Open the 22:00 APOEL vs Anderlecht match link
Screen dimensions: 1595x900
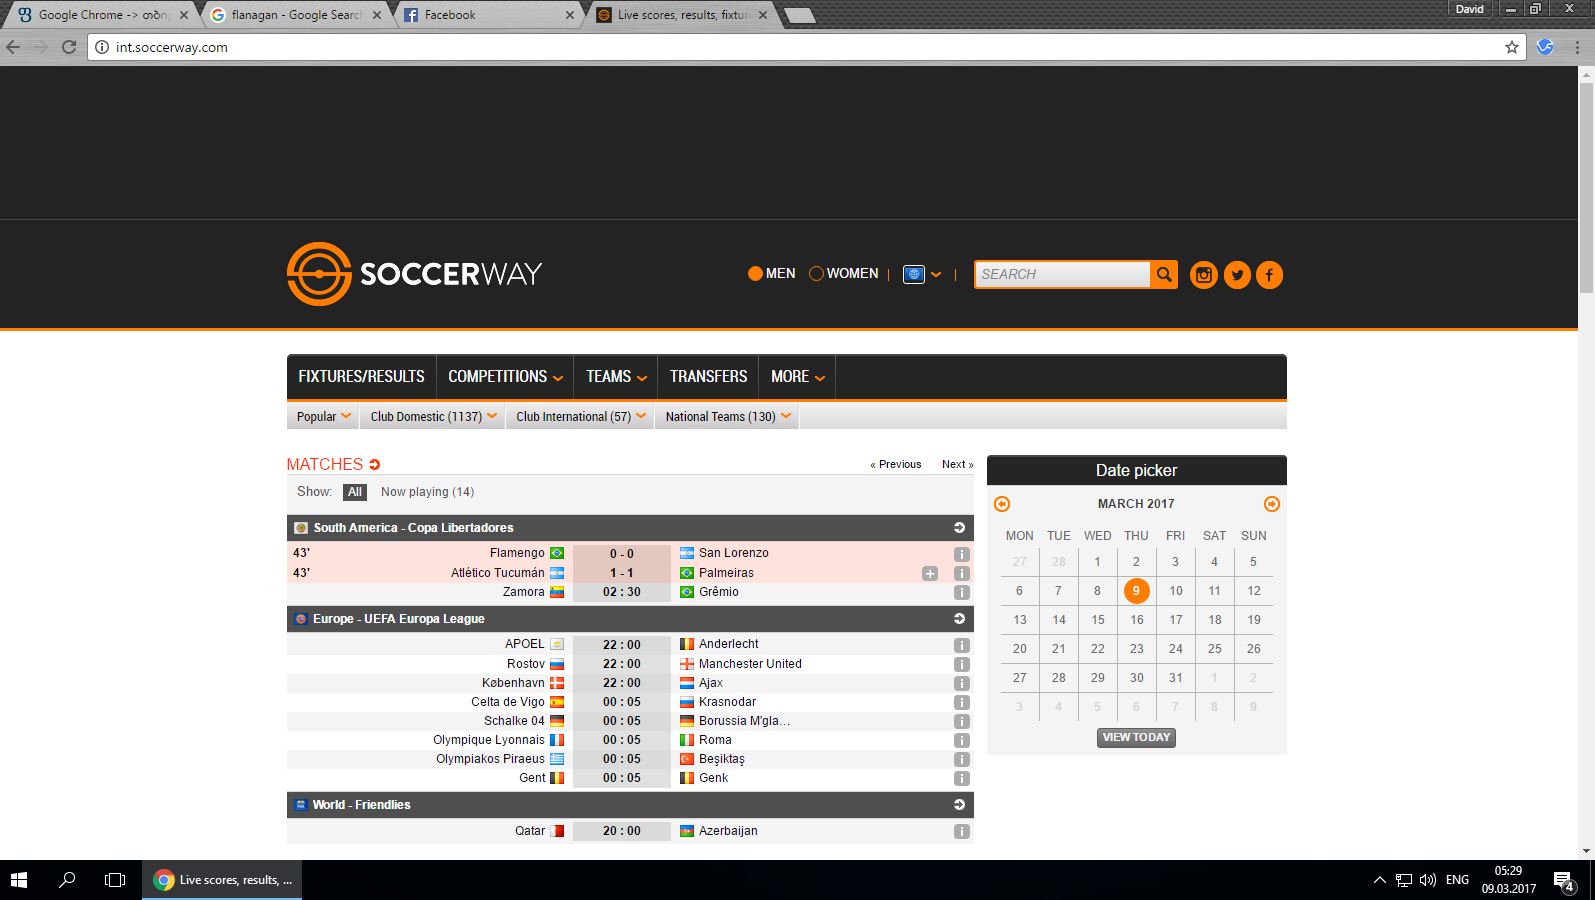click(622, 645)
